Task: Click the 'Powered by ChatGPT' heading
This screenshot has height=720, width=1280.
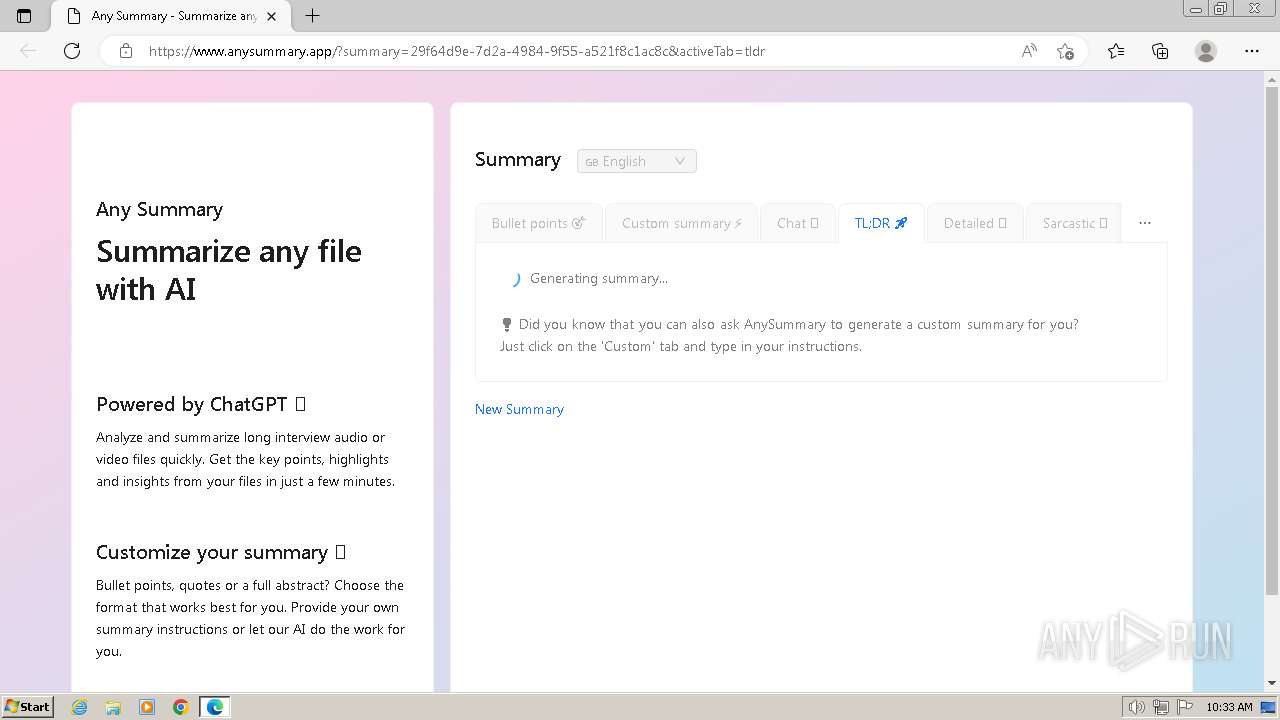Action: tap(201, 404)
